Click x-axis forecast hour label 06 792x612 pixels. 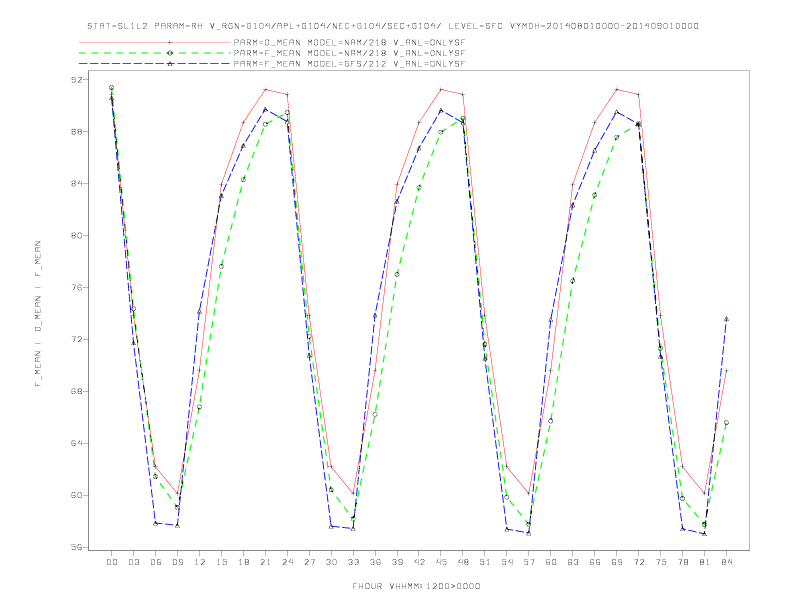point(156,562)
